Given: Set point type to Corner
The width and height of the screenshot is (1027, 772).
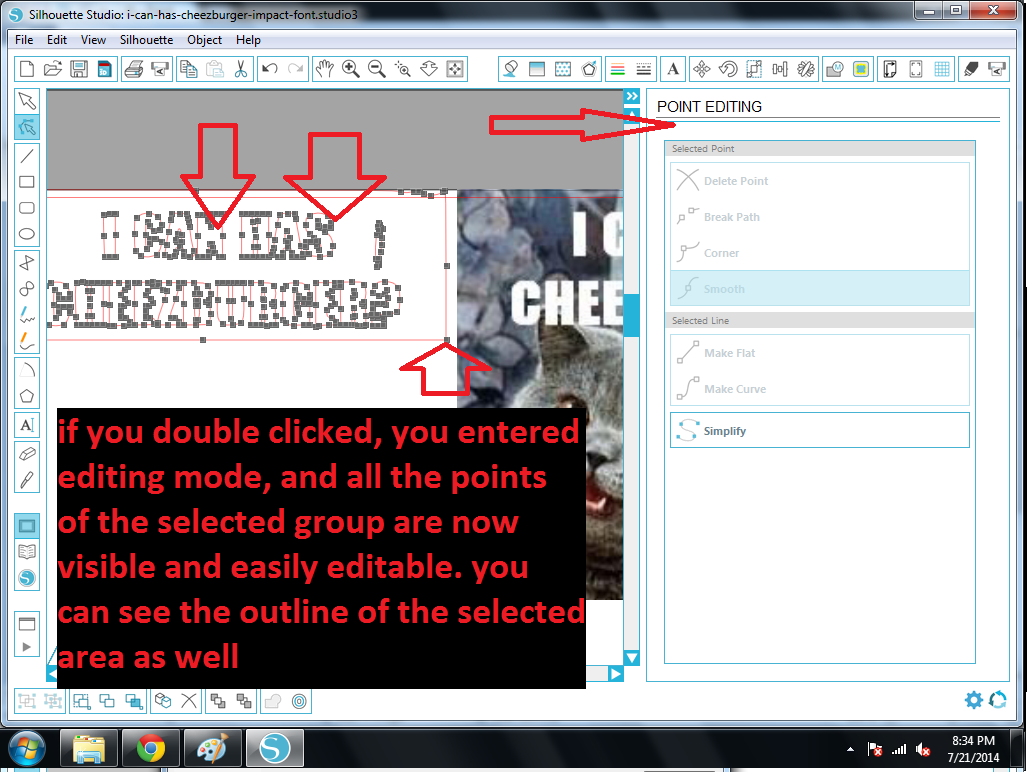Looking at the screenshot, I should coord(819,253).
